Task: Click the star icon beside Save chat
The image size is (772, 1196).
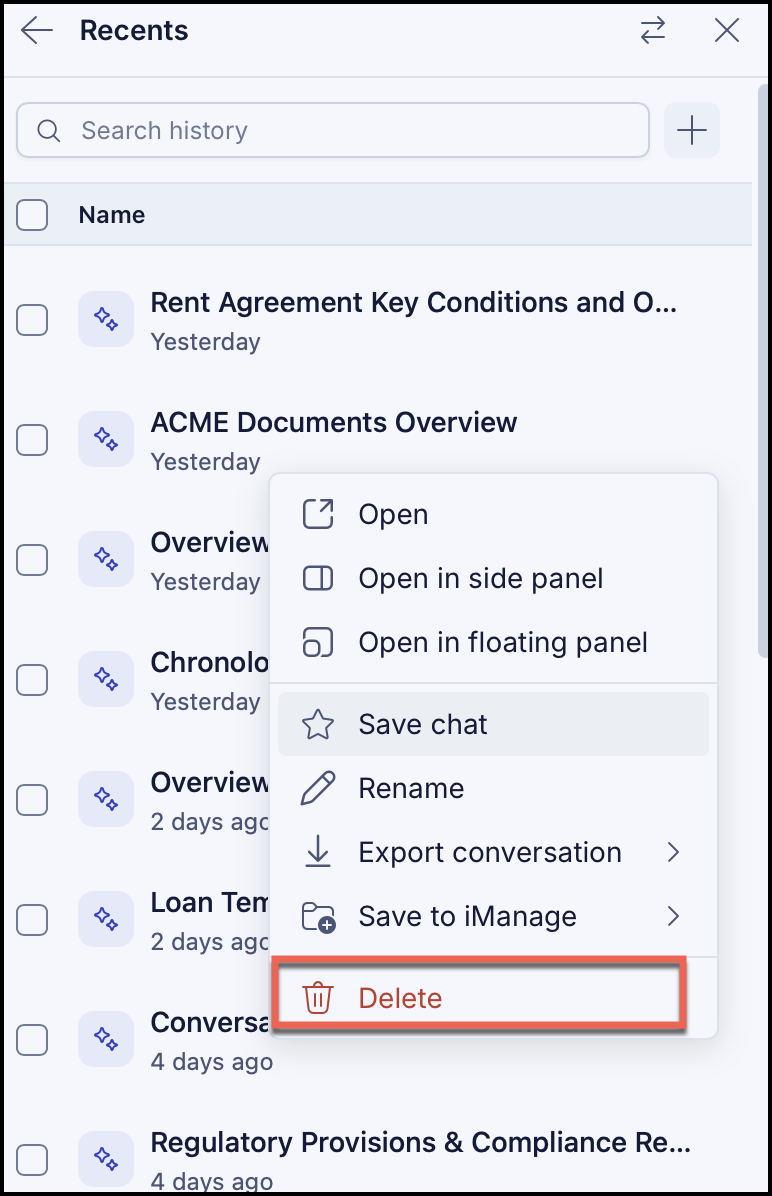Action: coord(318,724)
